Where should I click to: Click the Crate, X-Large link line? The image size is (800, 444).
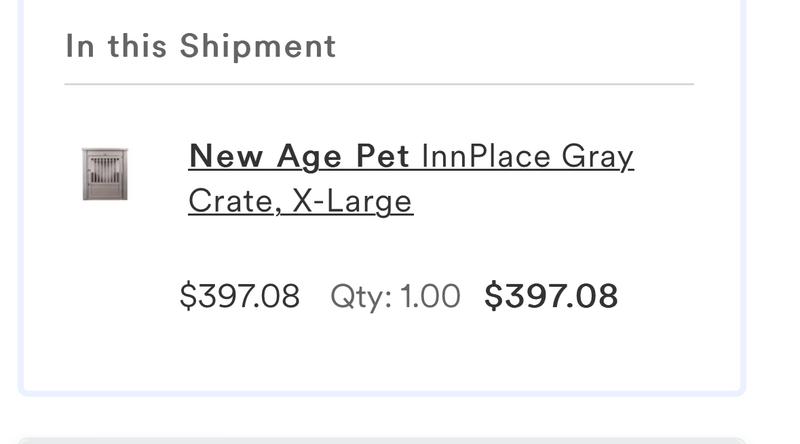(x=300, y=201)
